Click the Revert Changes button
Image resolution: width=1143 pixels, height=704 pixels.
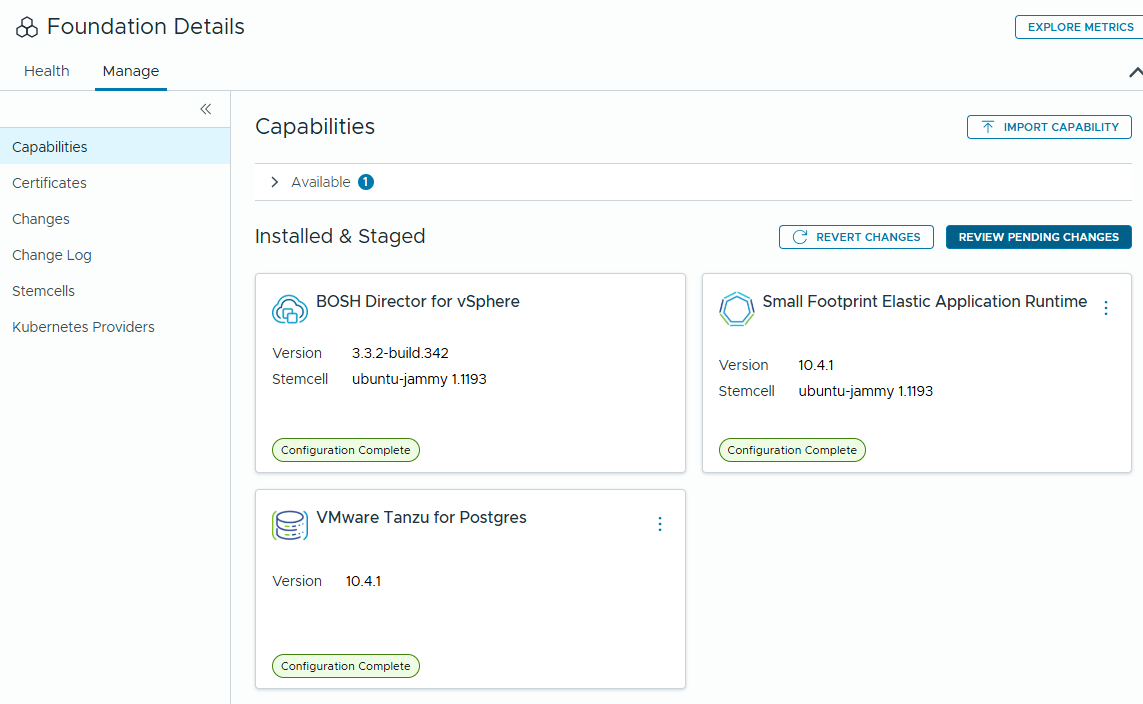(856, 237)
